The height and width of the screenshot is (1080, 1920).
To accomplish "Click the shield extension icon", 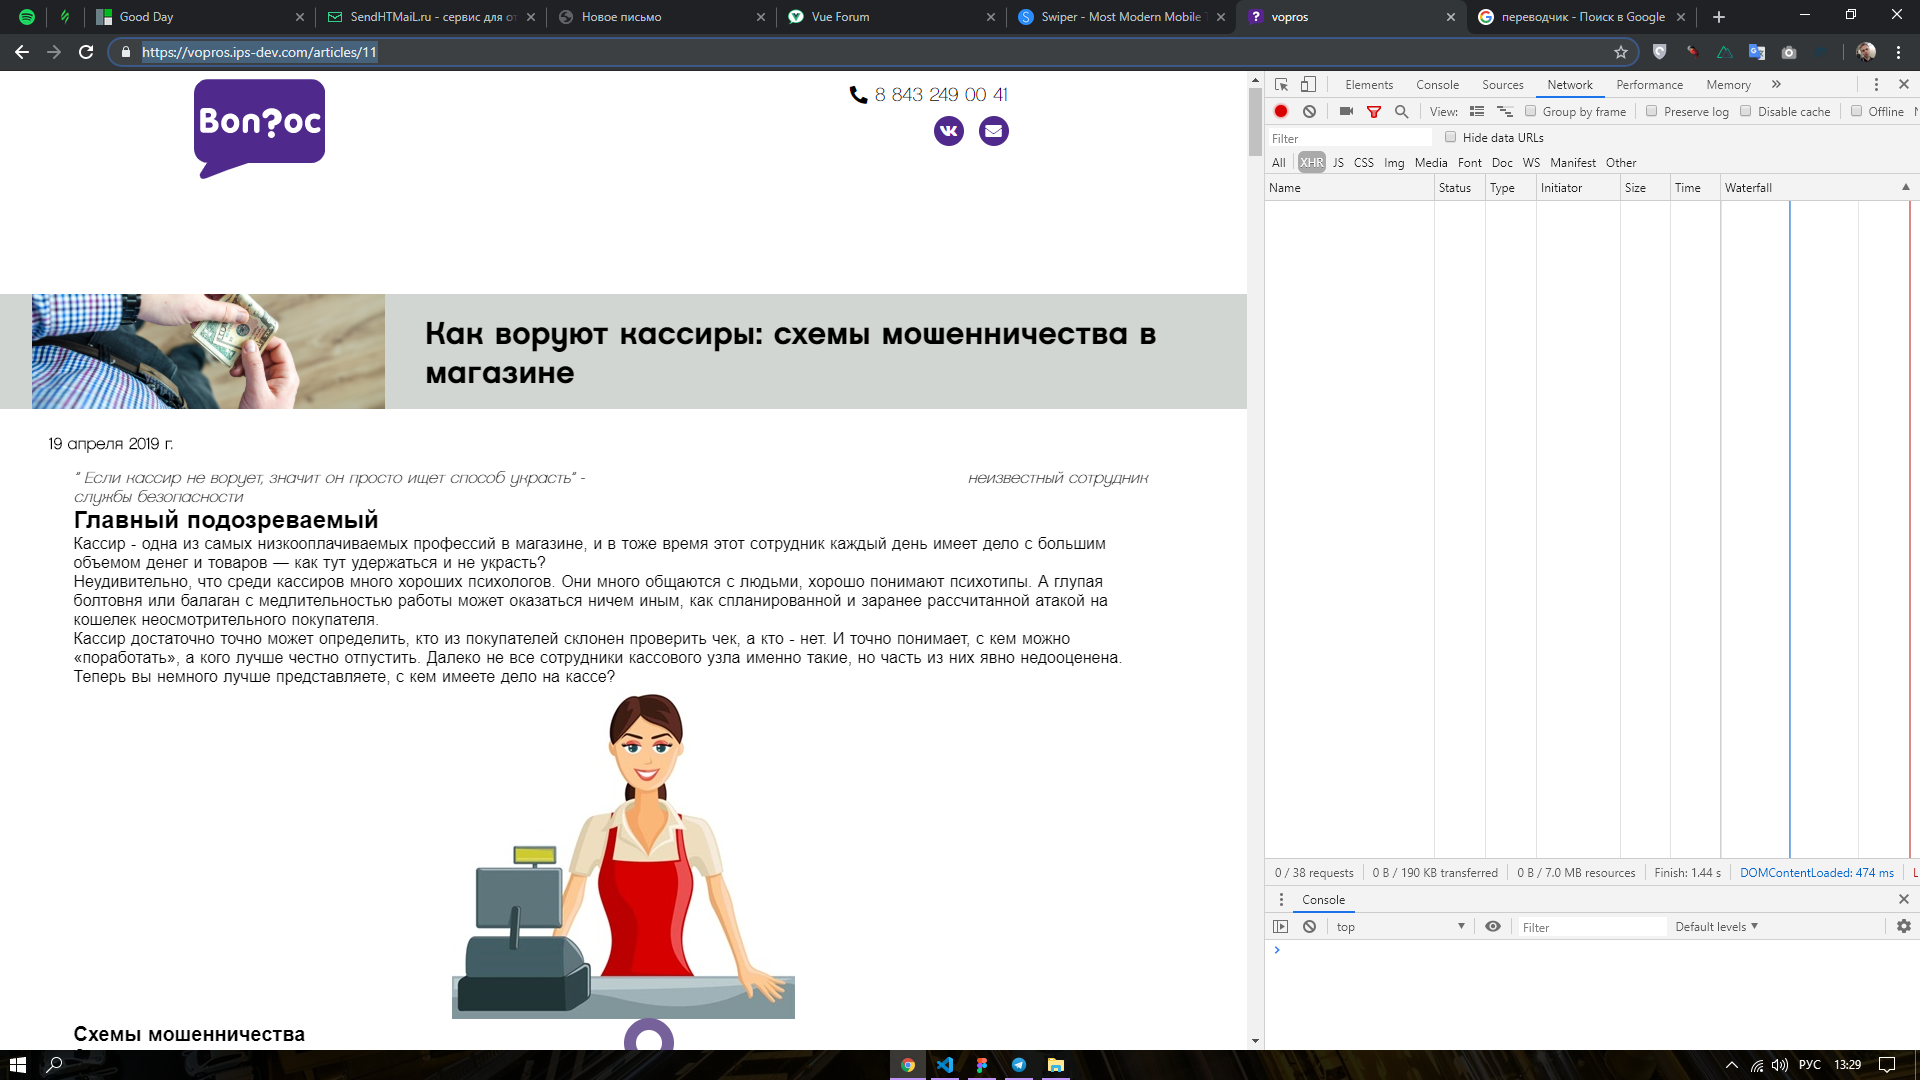I will click(1660, 52).
